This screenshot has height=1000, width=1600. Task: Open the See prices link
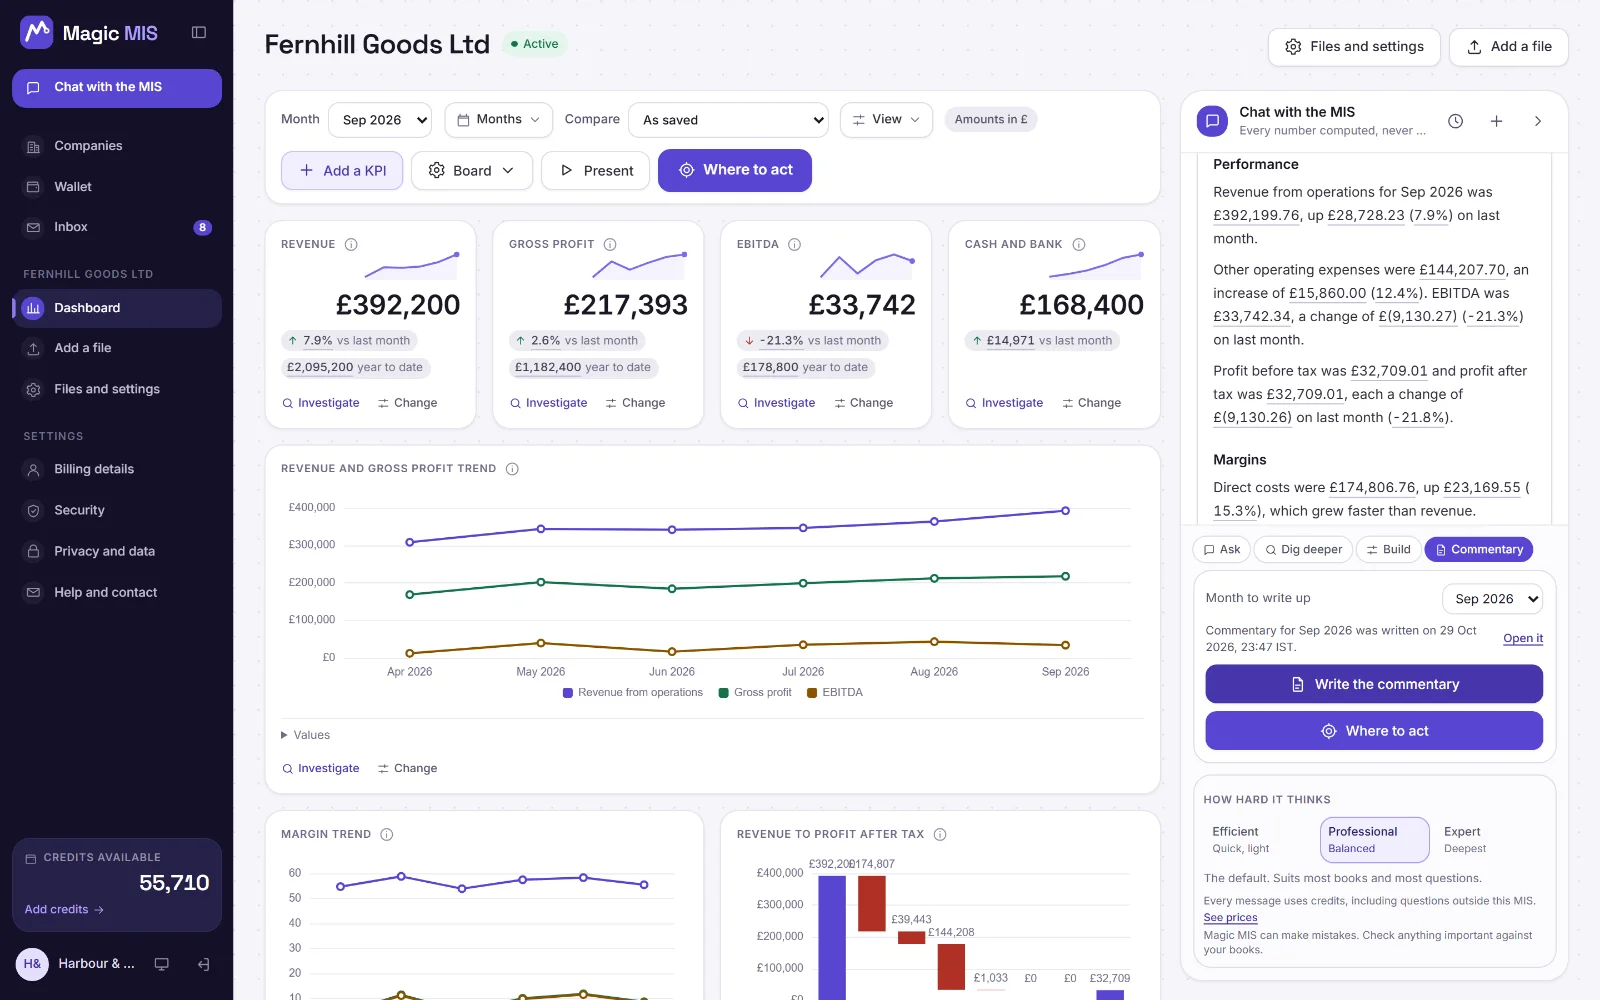[1230, 918]
